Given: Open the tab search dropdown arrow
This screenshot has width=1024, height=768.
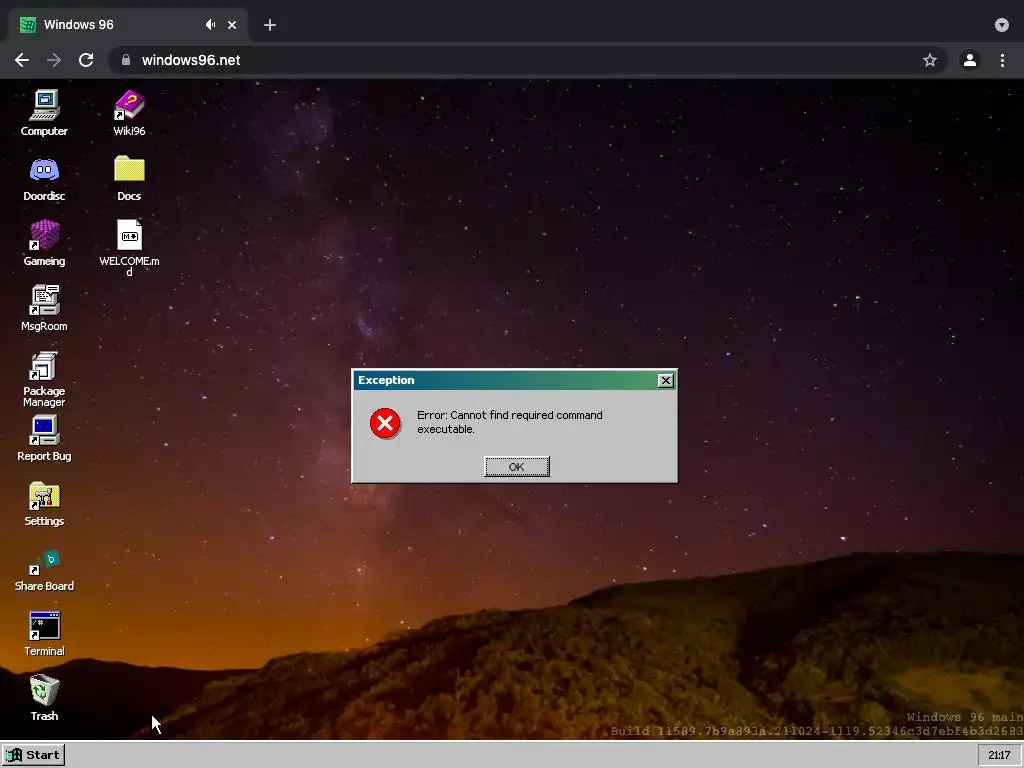Looking at the screenshot, I should pos(1002,25).
